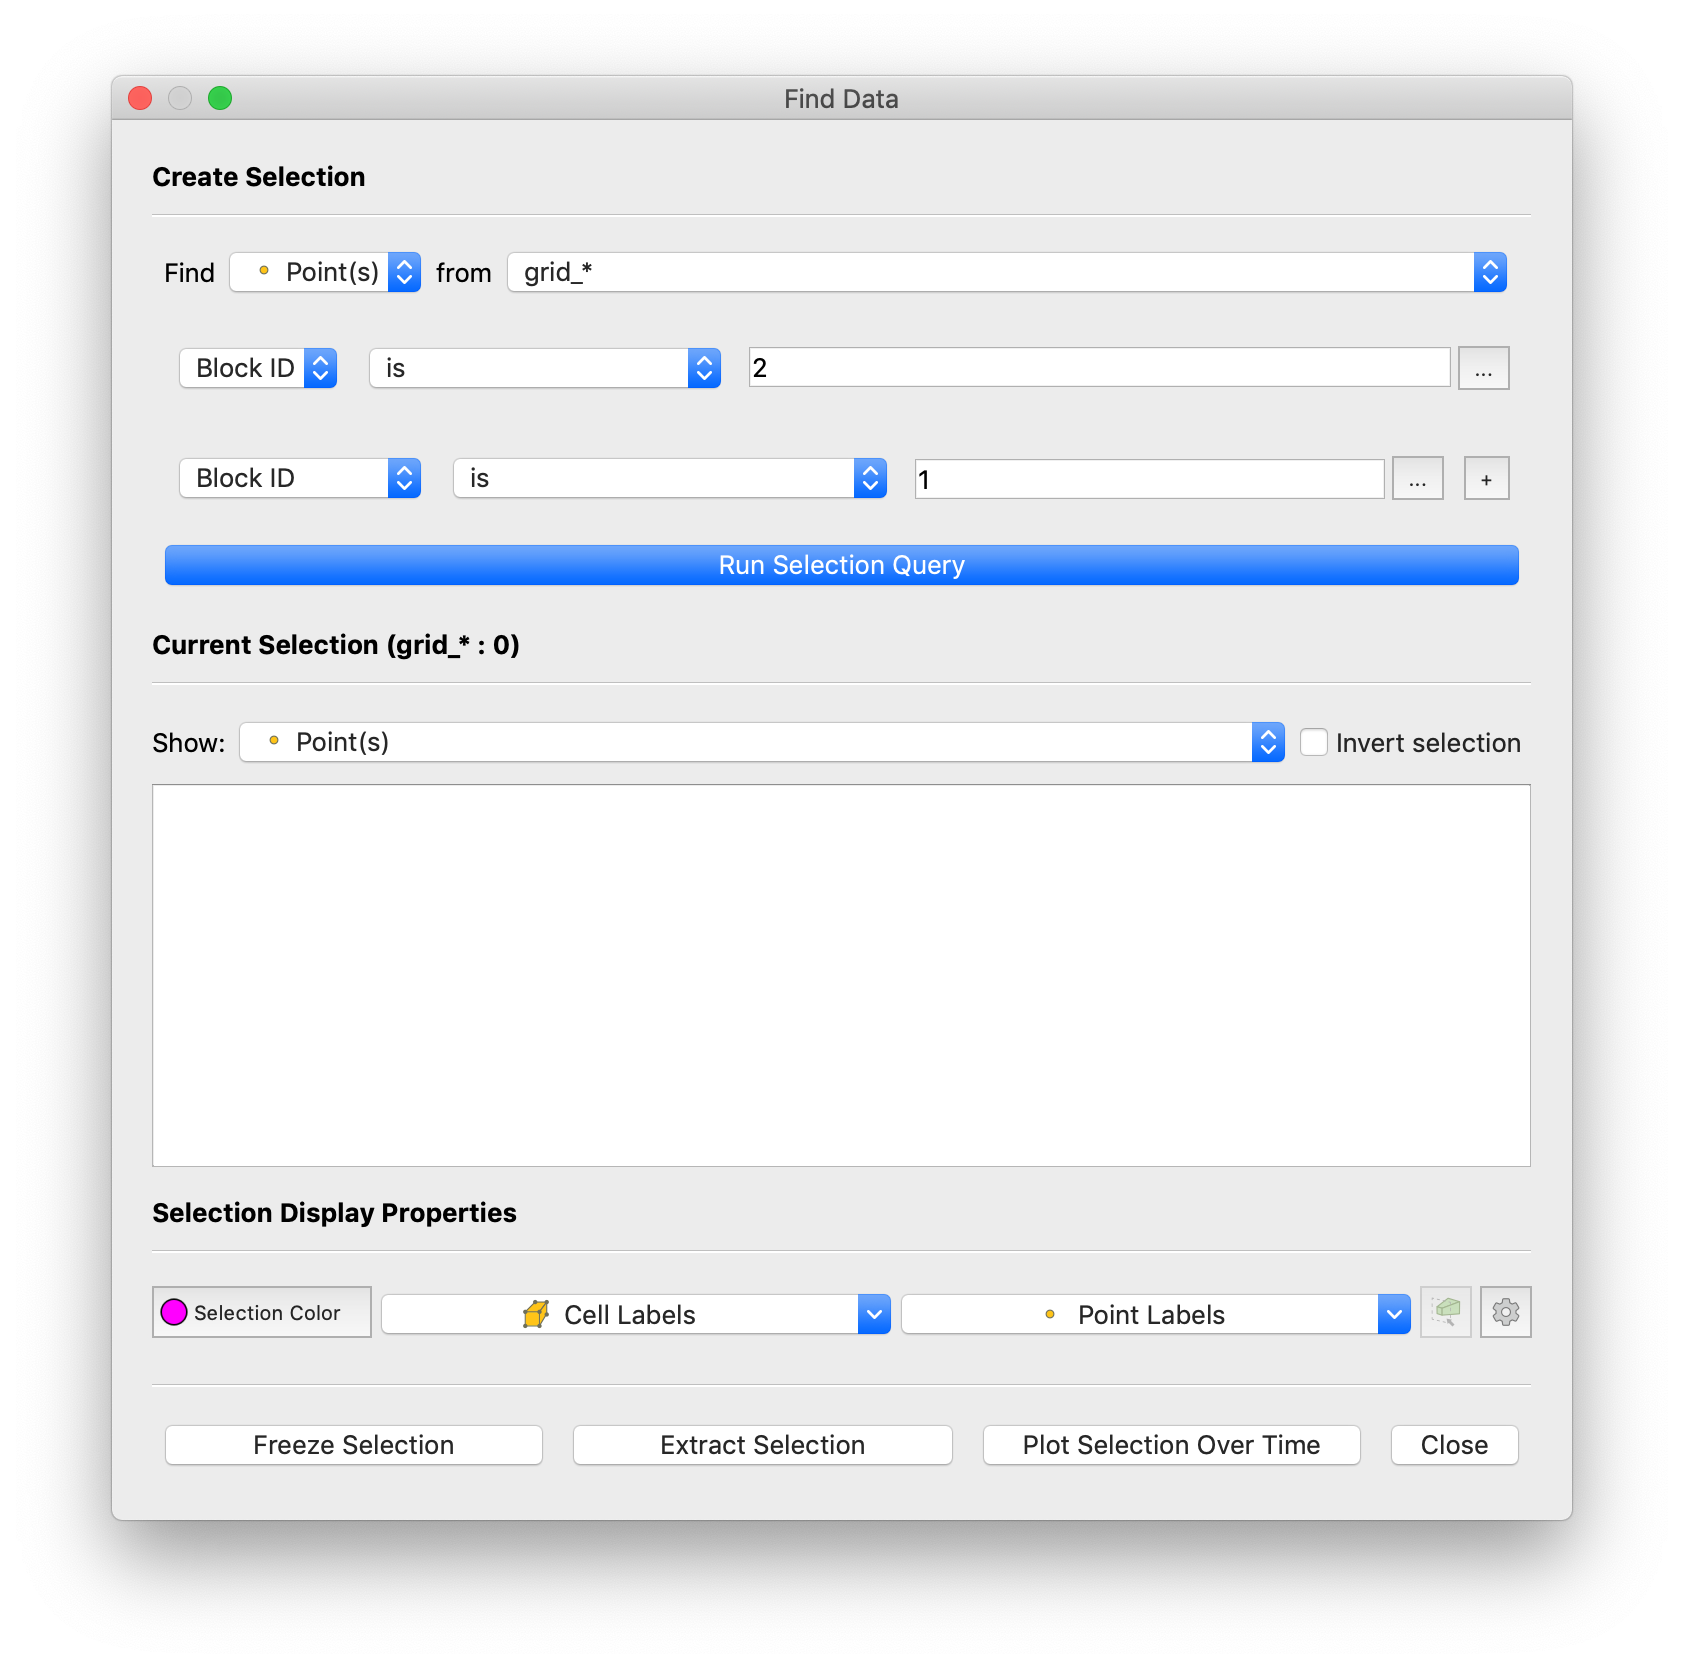The height and width of the screenshot is (1668, 1684).
Task: Open the first Block ID attribute dropdown
Action: (258, 369)
